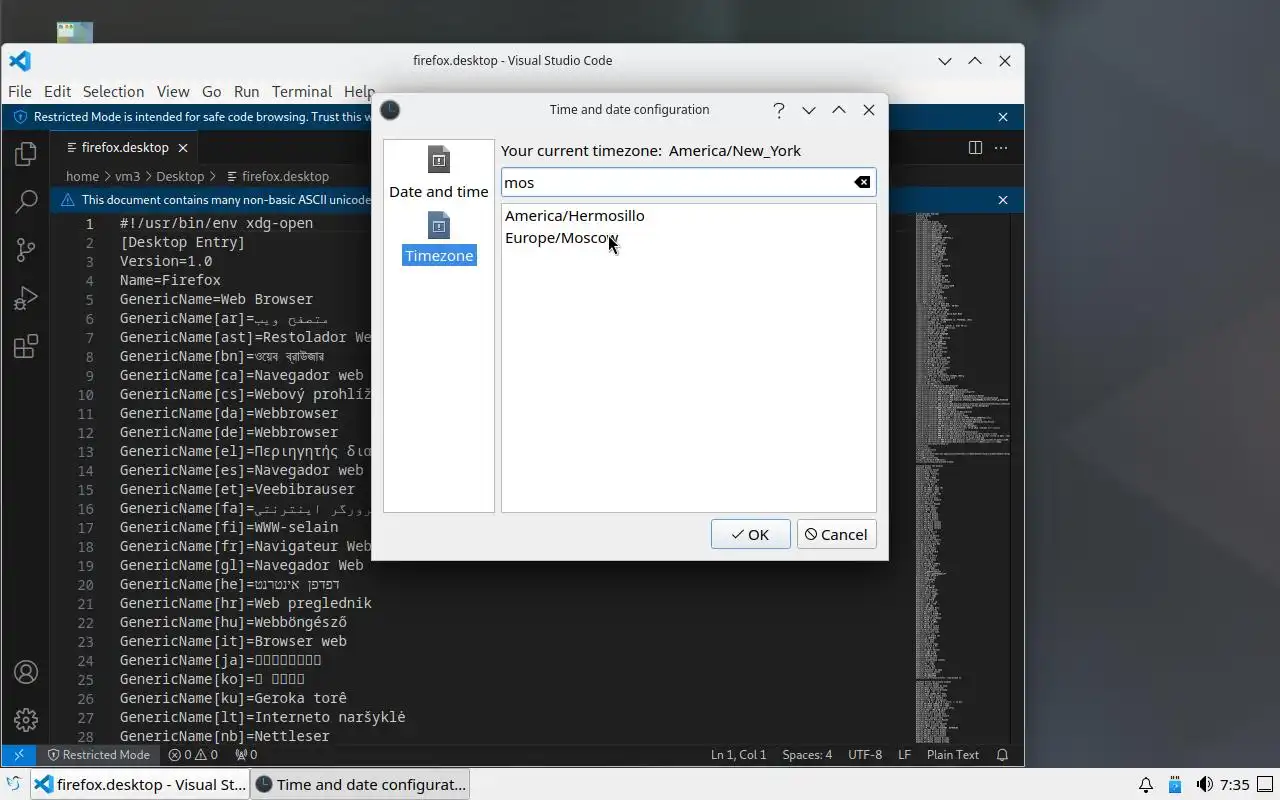This screenshot has height=800, width=1280.
Task: Click the 7:35 panel clock
Action: tap(1235, 785)
